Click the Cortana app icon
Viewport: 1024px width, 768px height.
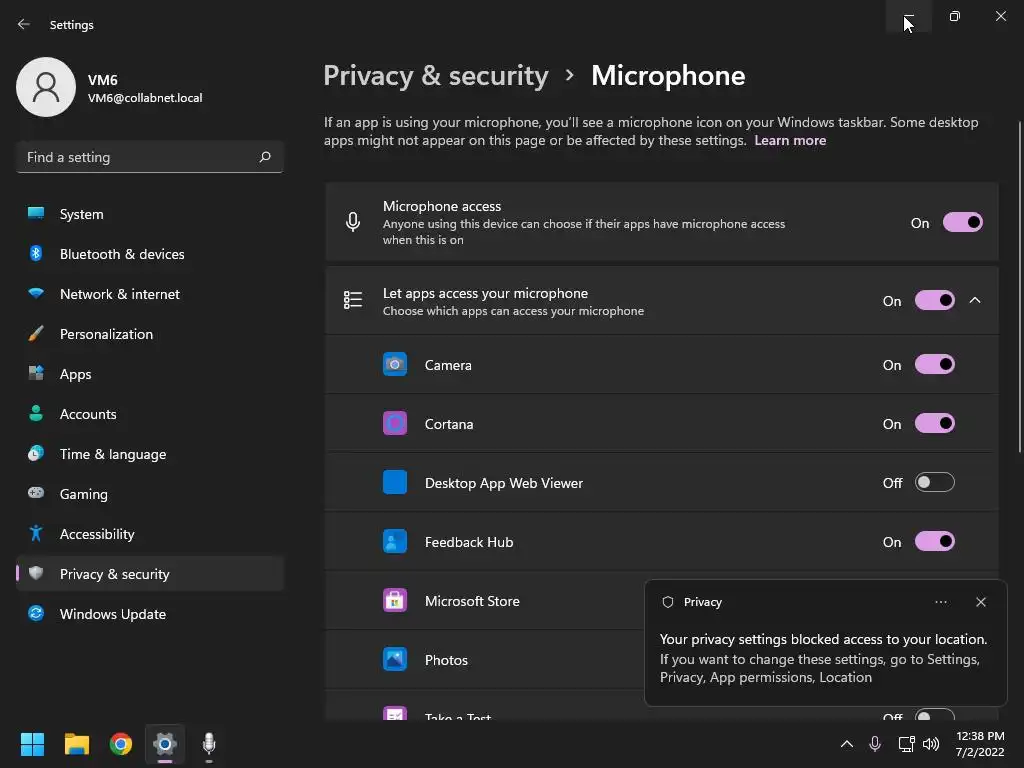click(395, 424)
